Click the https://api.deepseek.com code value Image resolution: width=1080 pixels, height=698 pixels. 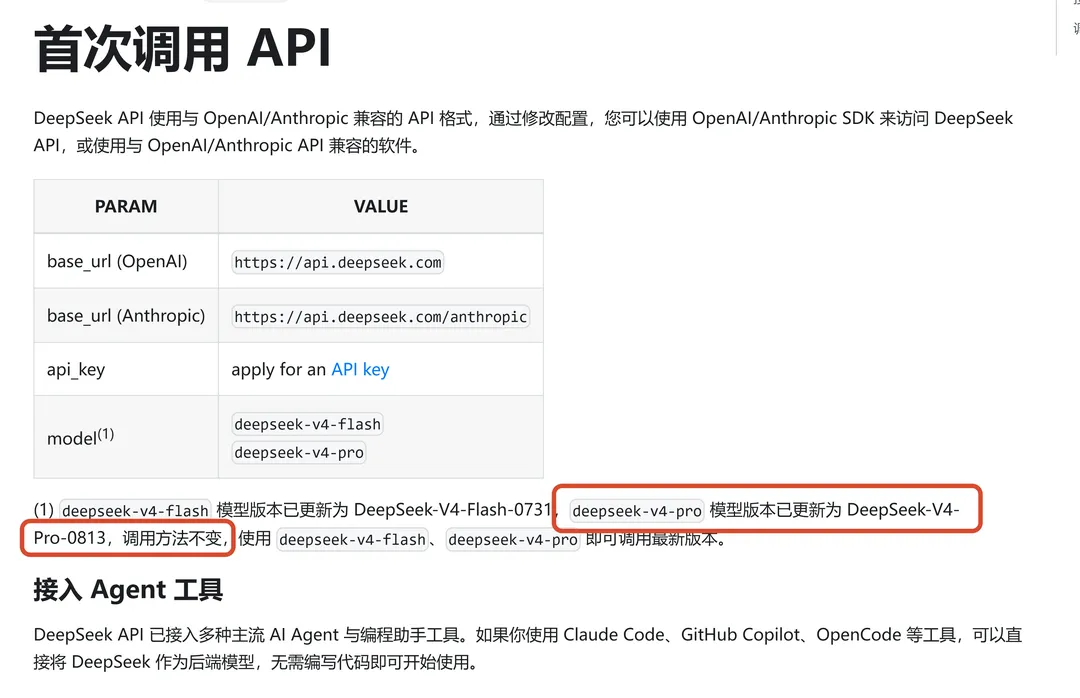click(x=338, y=263)
